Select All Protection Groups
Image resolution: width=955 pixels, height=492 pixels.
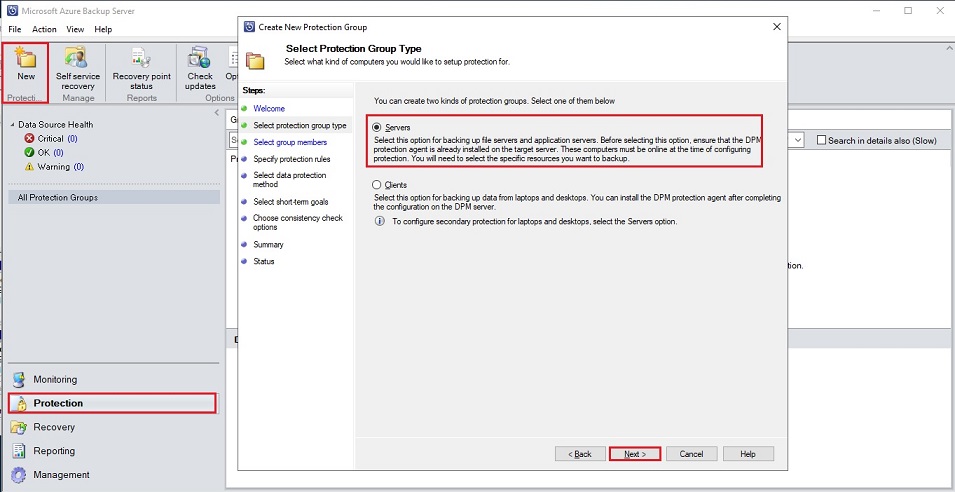pos(114,197)
